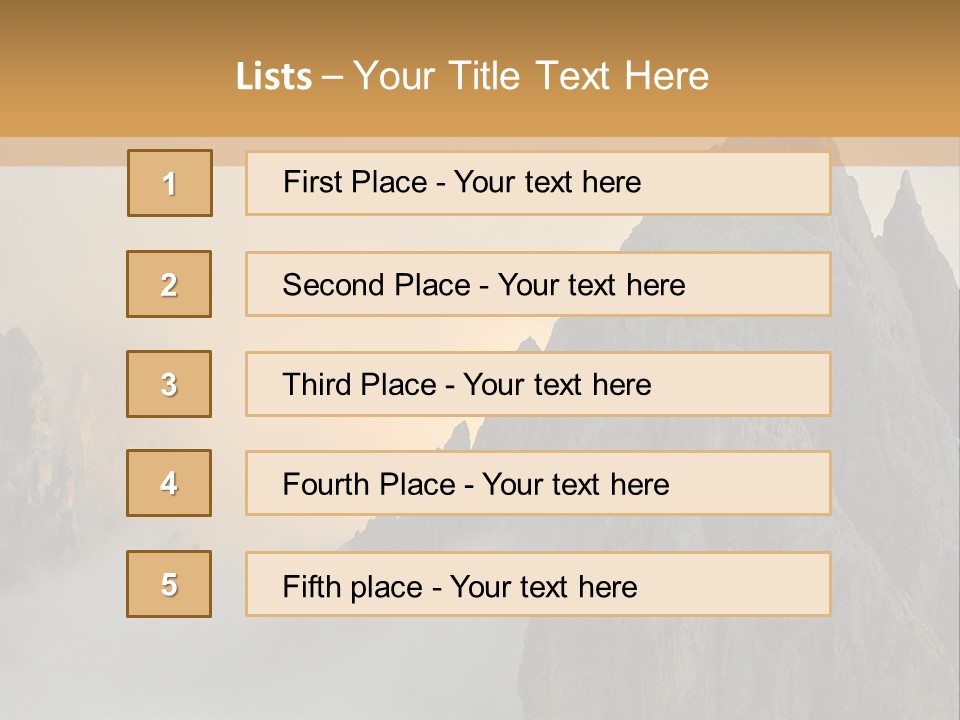Select the number 4 square
960x720 pixels.
[x=169, y=483]
